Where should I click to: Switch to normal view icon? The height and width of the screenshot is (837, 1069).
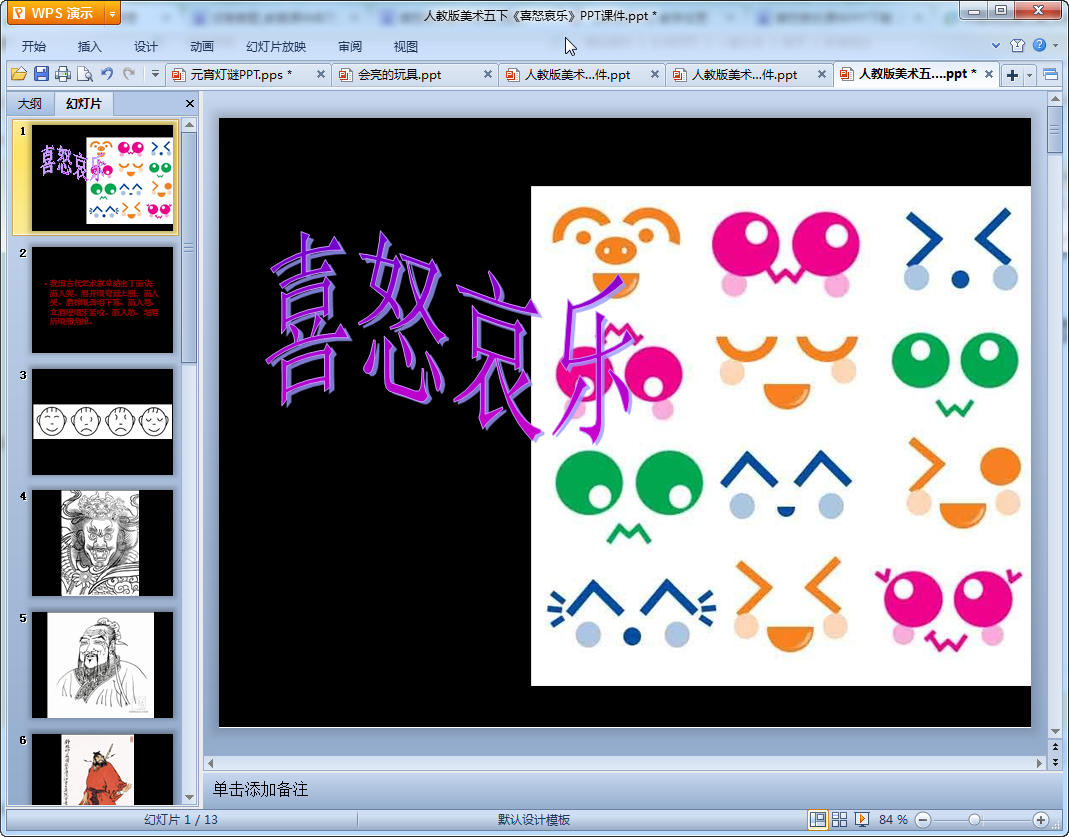point(817,819)
